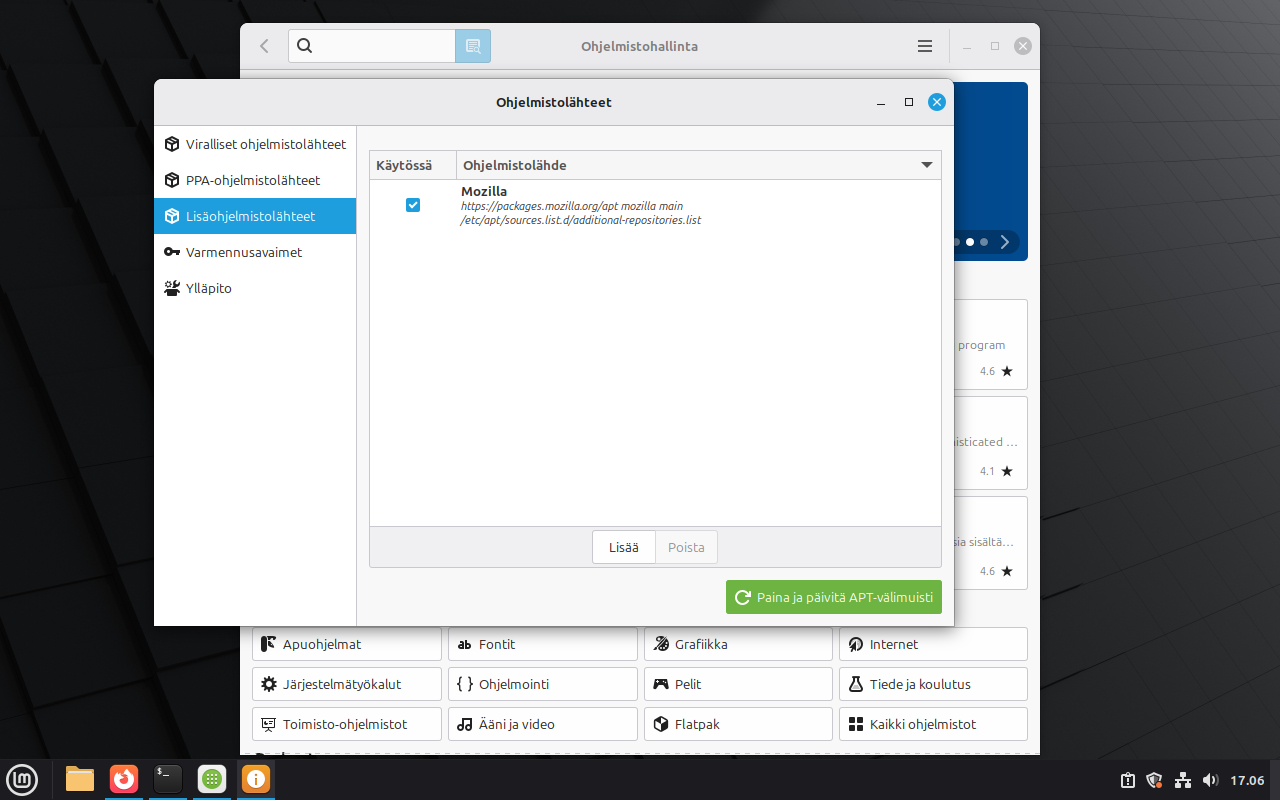Advance banner with right chevron arrow
Image resolution: width=1280 pixels, height=800 pixels.
coord(1005,242)
